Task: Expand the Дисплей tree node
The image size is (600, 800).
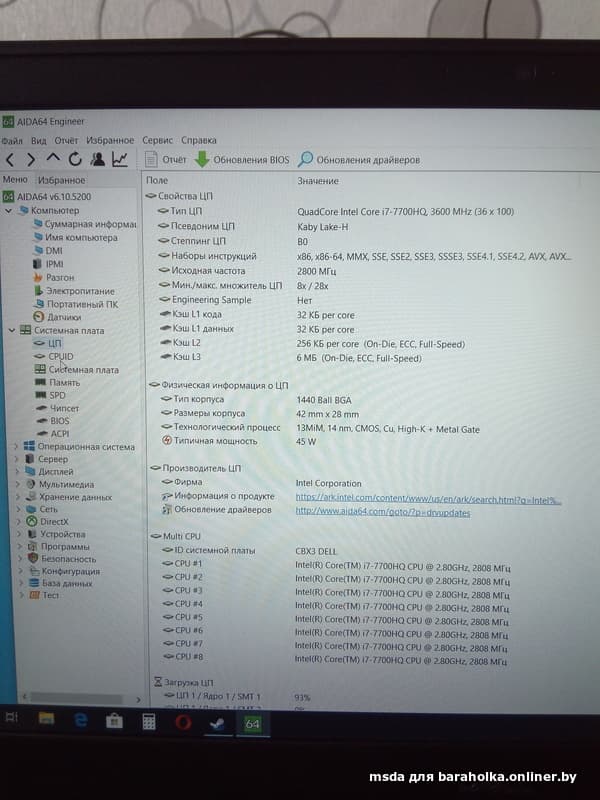Action: click(18, 472)
